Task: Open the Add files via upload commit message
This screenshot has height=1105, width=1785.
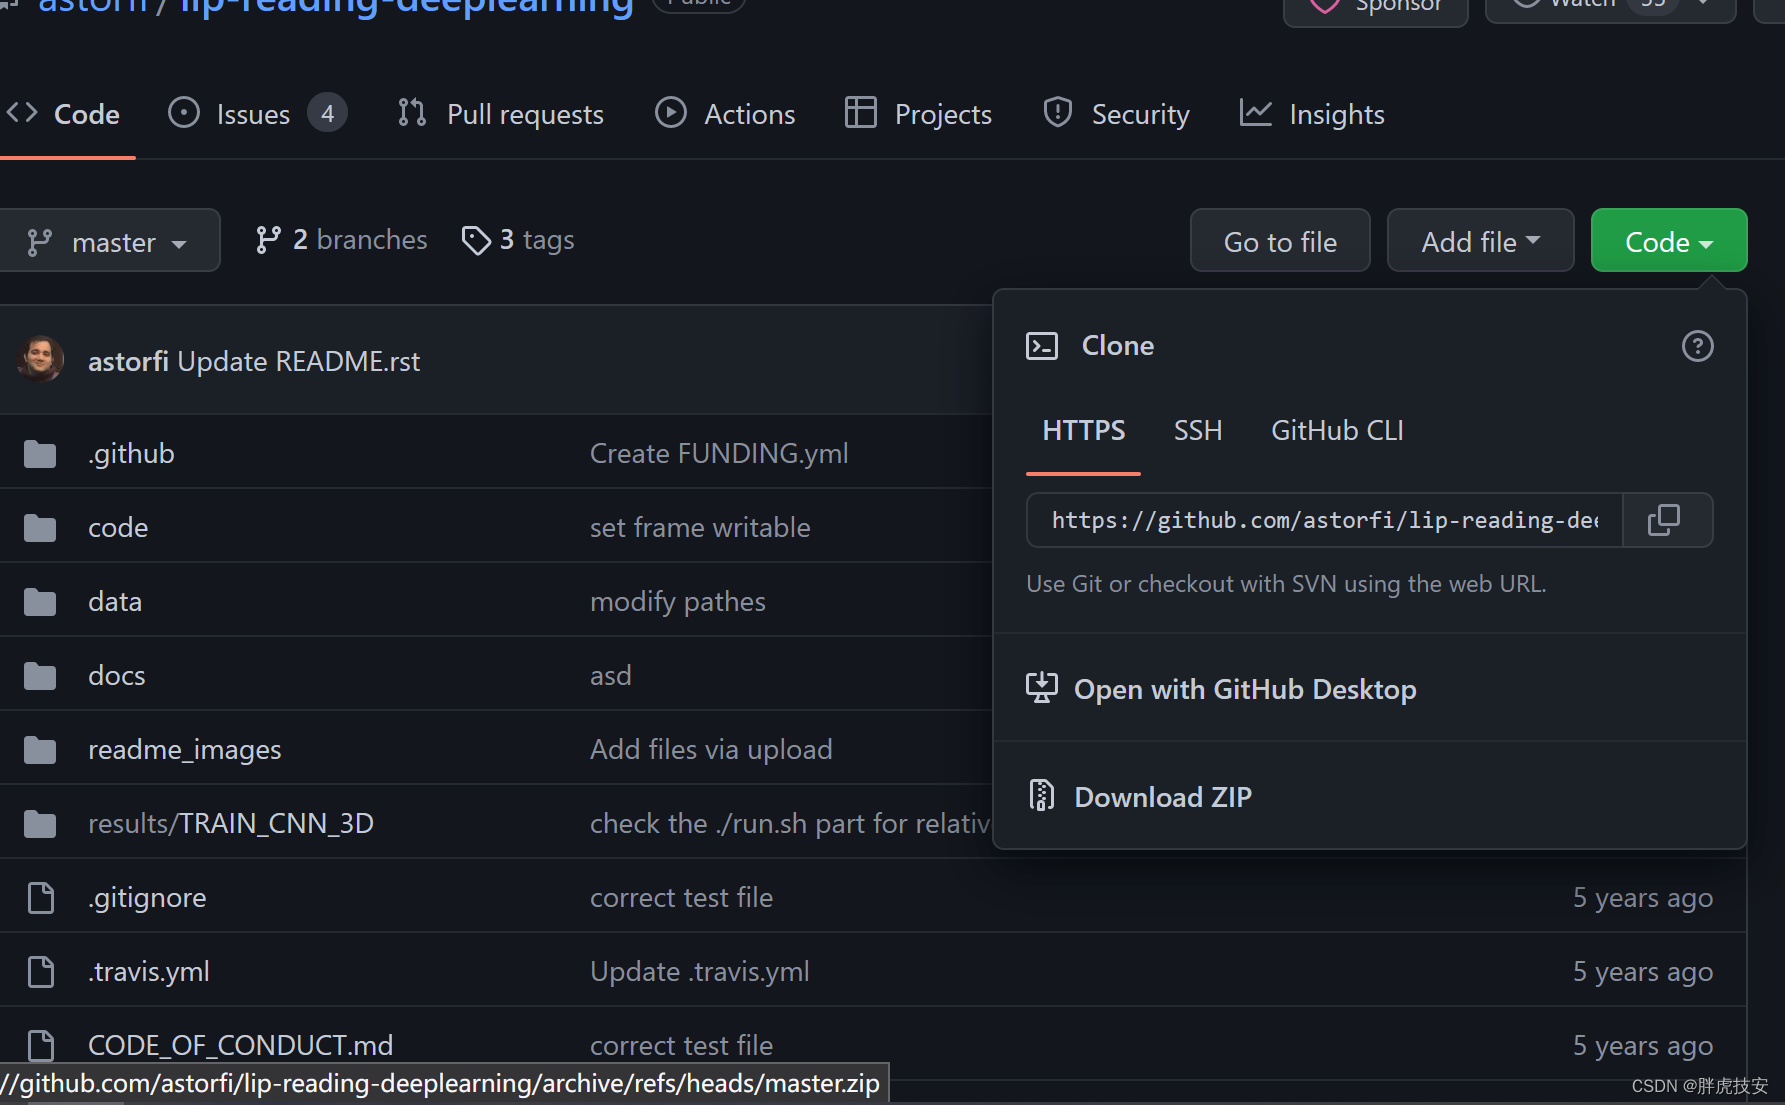Action: [x=711, y=750]
